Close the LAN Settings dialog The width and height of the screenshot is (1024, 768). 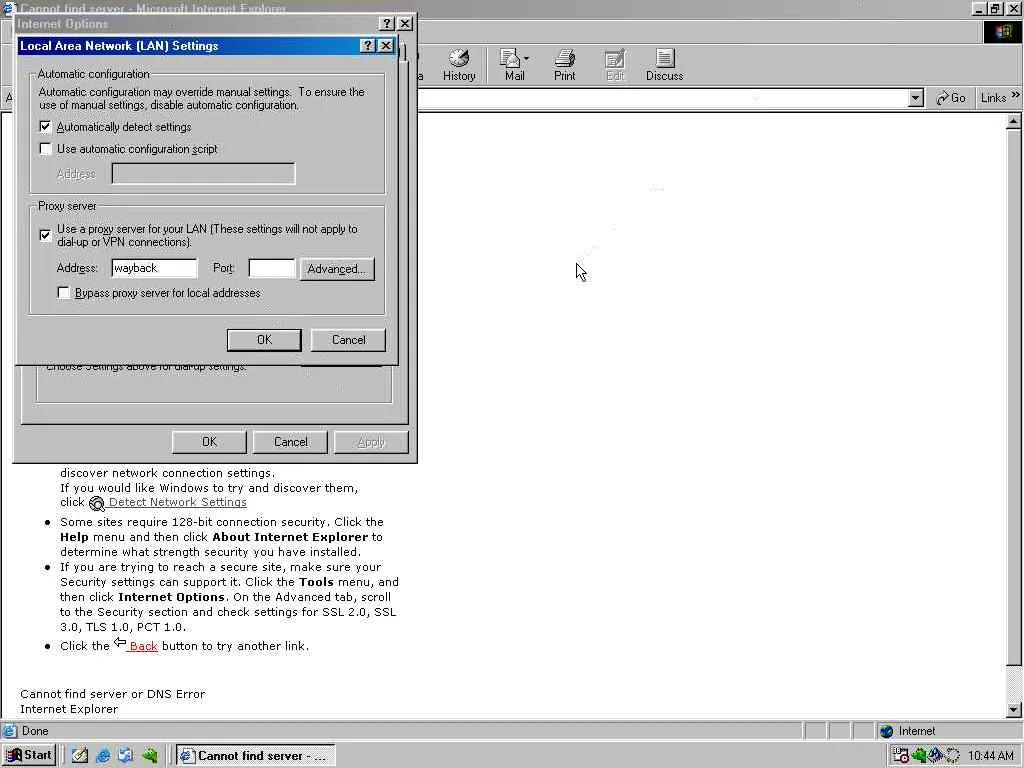[x=386, y=46]
